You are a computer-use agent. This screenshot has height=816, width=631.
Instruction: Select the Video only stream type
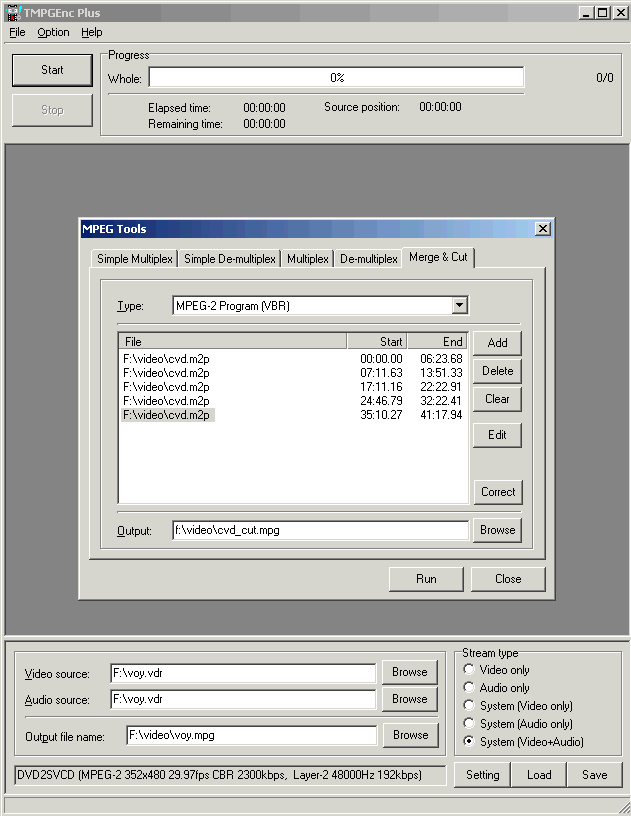496,670
